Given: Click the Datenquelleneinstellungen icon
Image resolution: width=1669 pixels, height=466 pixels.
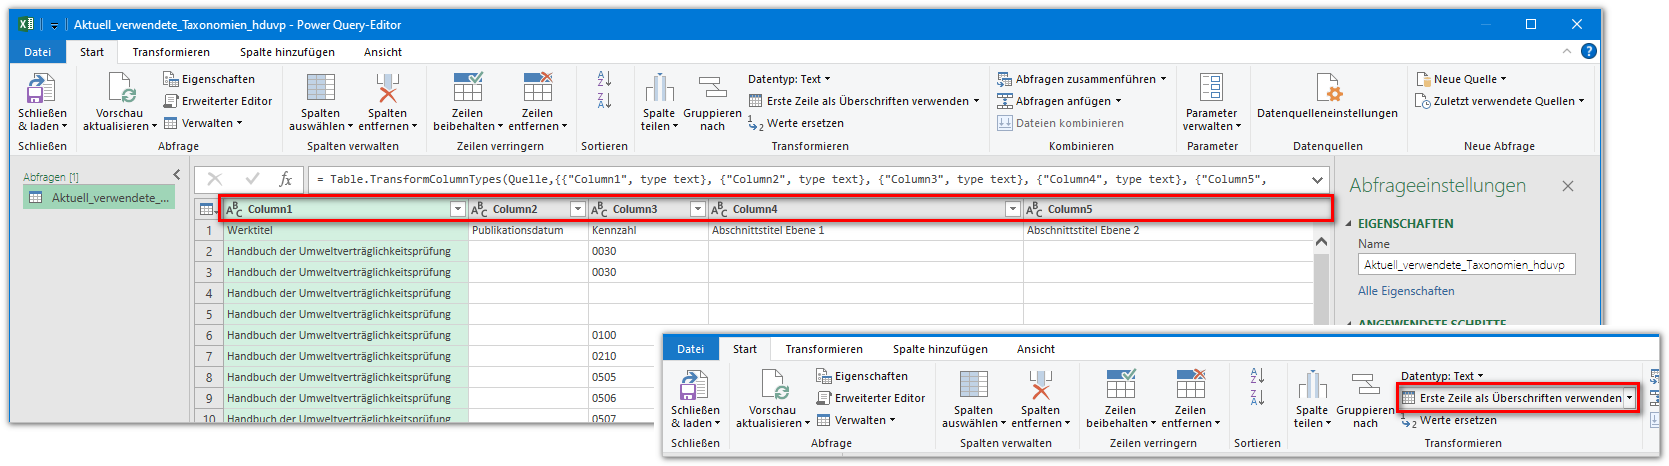Looking at the screenshot, I should tap(1327, 88).
